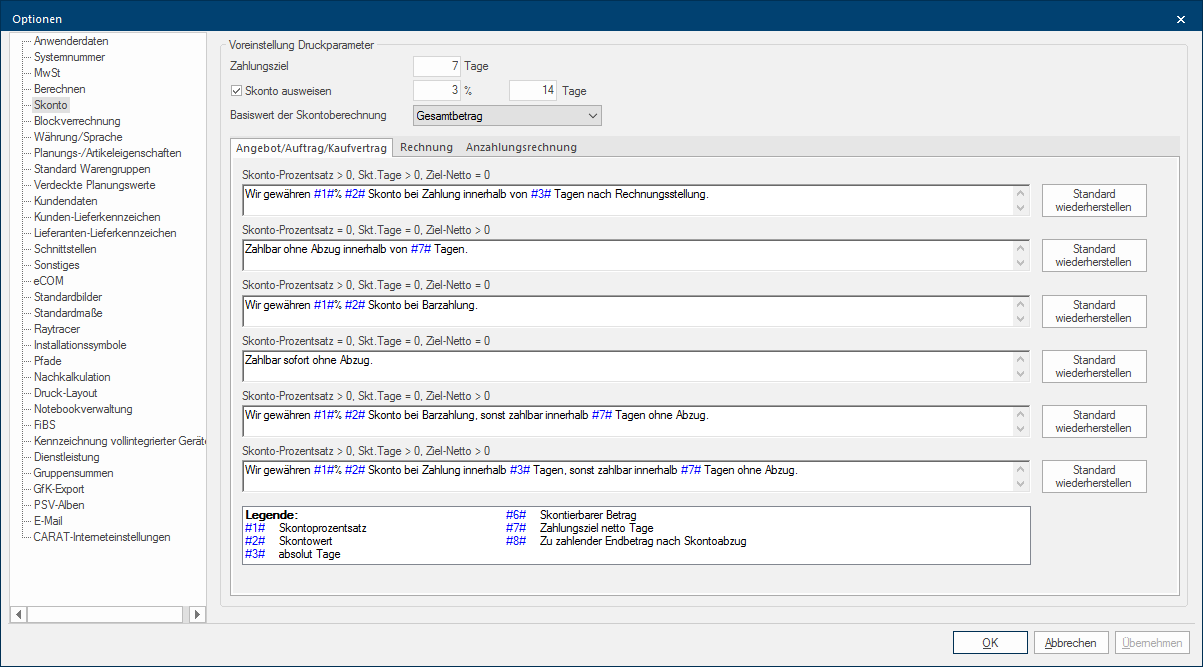Image resolution: width=1203 pixels, height=667 pixels.
Task: Click the OK button
Action: pyautogui.click(x=990, y=643)
